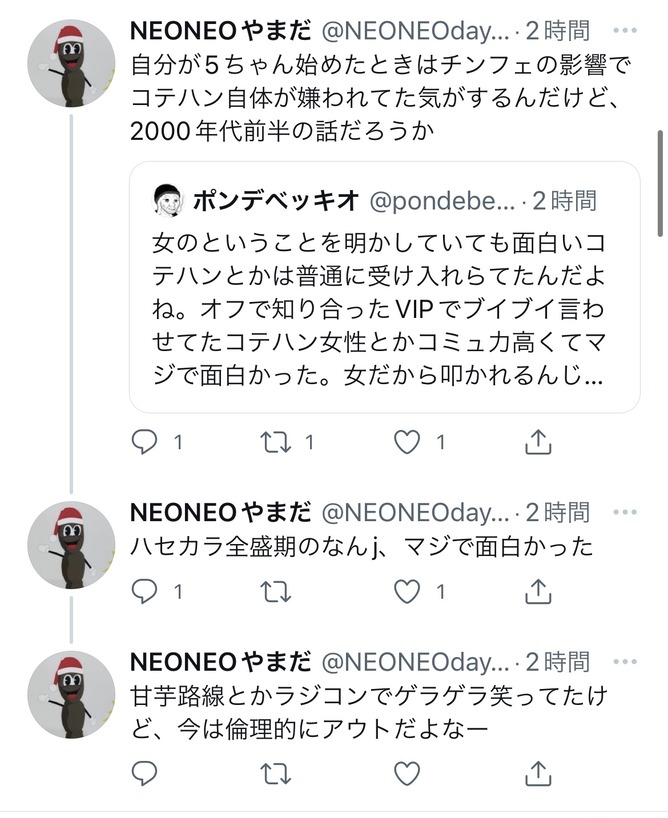Reply to the ハセカラ全盛期 tweet

click(x=146, y=592)
